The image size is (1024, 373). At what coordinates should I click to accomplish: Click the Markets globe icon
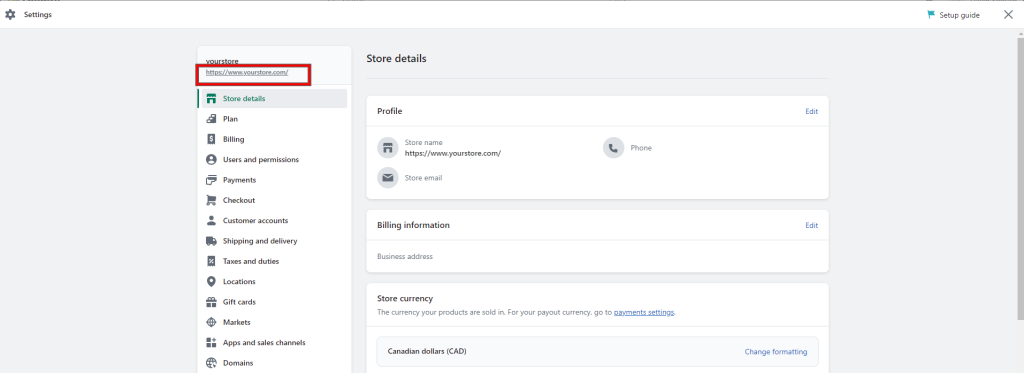tap(211, 322)
